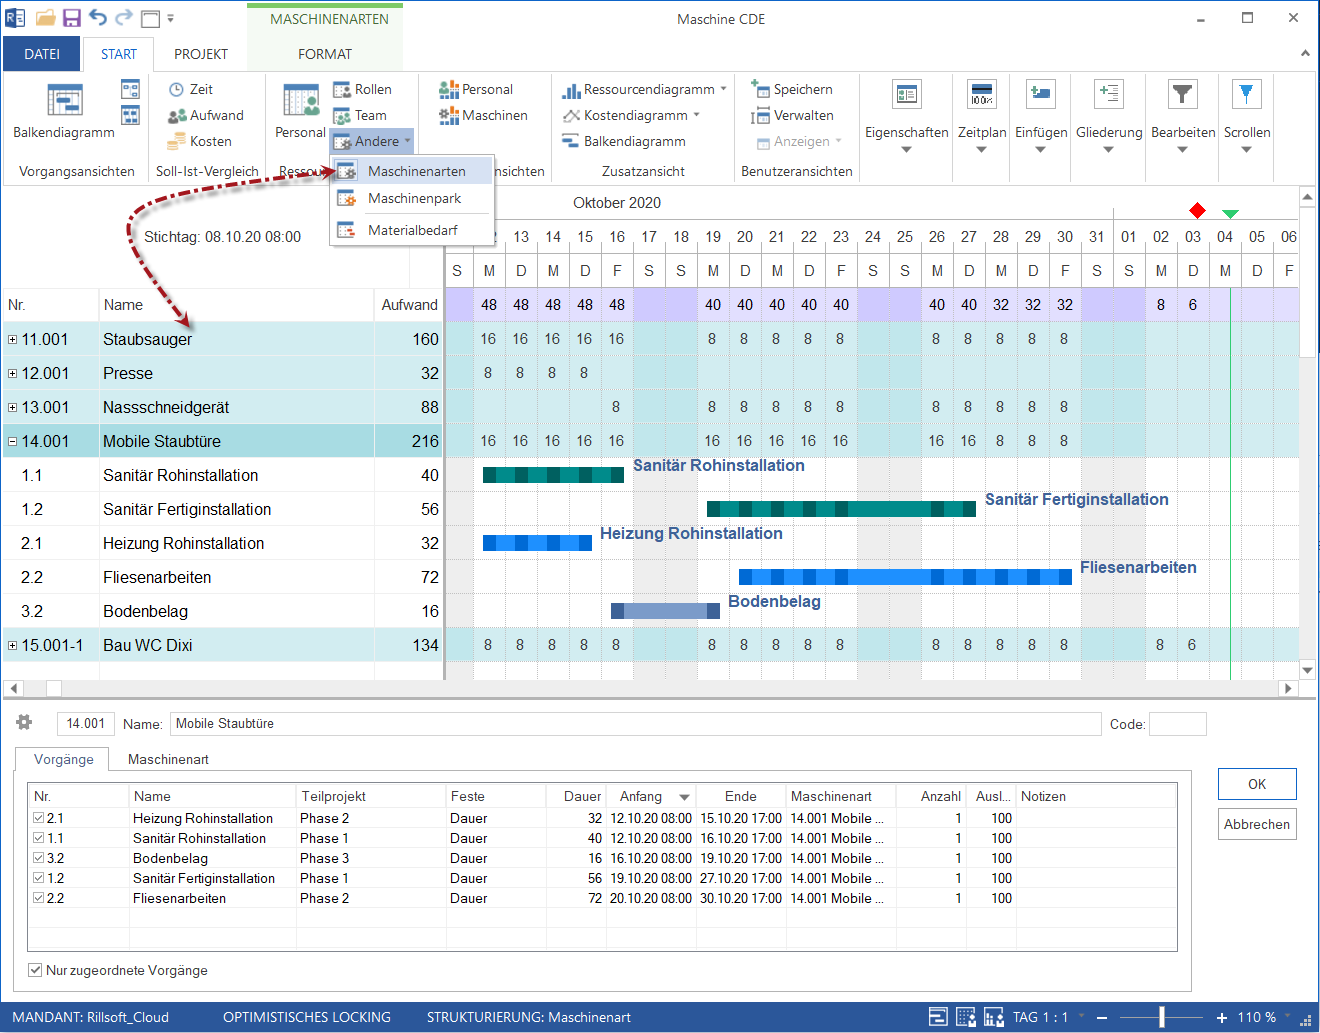Image resolution: width=1320 pixels, height=1033 pixels.
Task: Click the Zeit comparison icon
Action: click(x=176, y=89)
